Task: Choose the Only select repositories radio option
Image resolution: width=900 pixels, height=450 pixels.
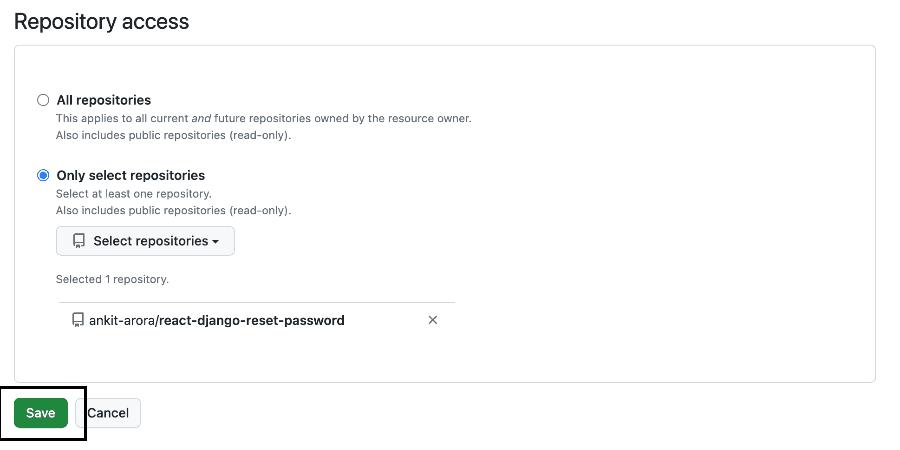Action: pyautogui.click(x=43, y=175)
